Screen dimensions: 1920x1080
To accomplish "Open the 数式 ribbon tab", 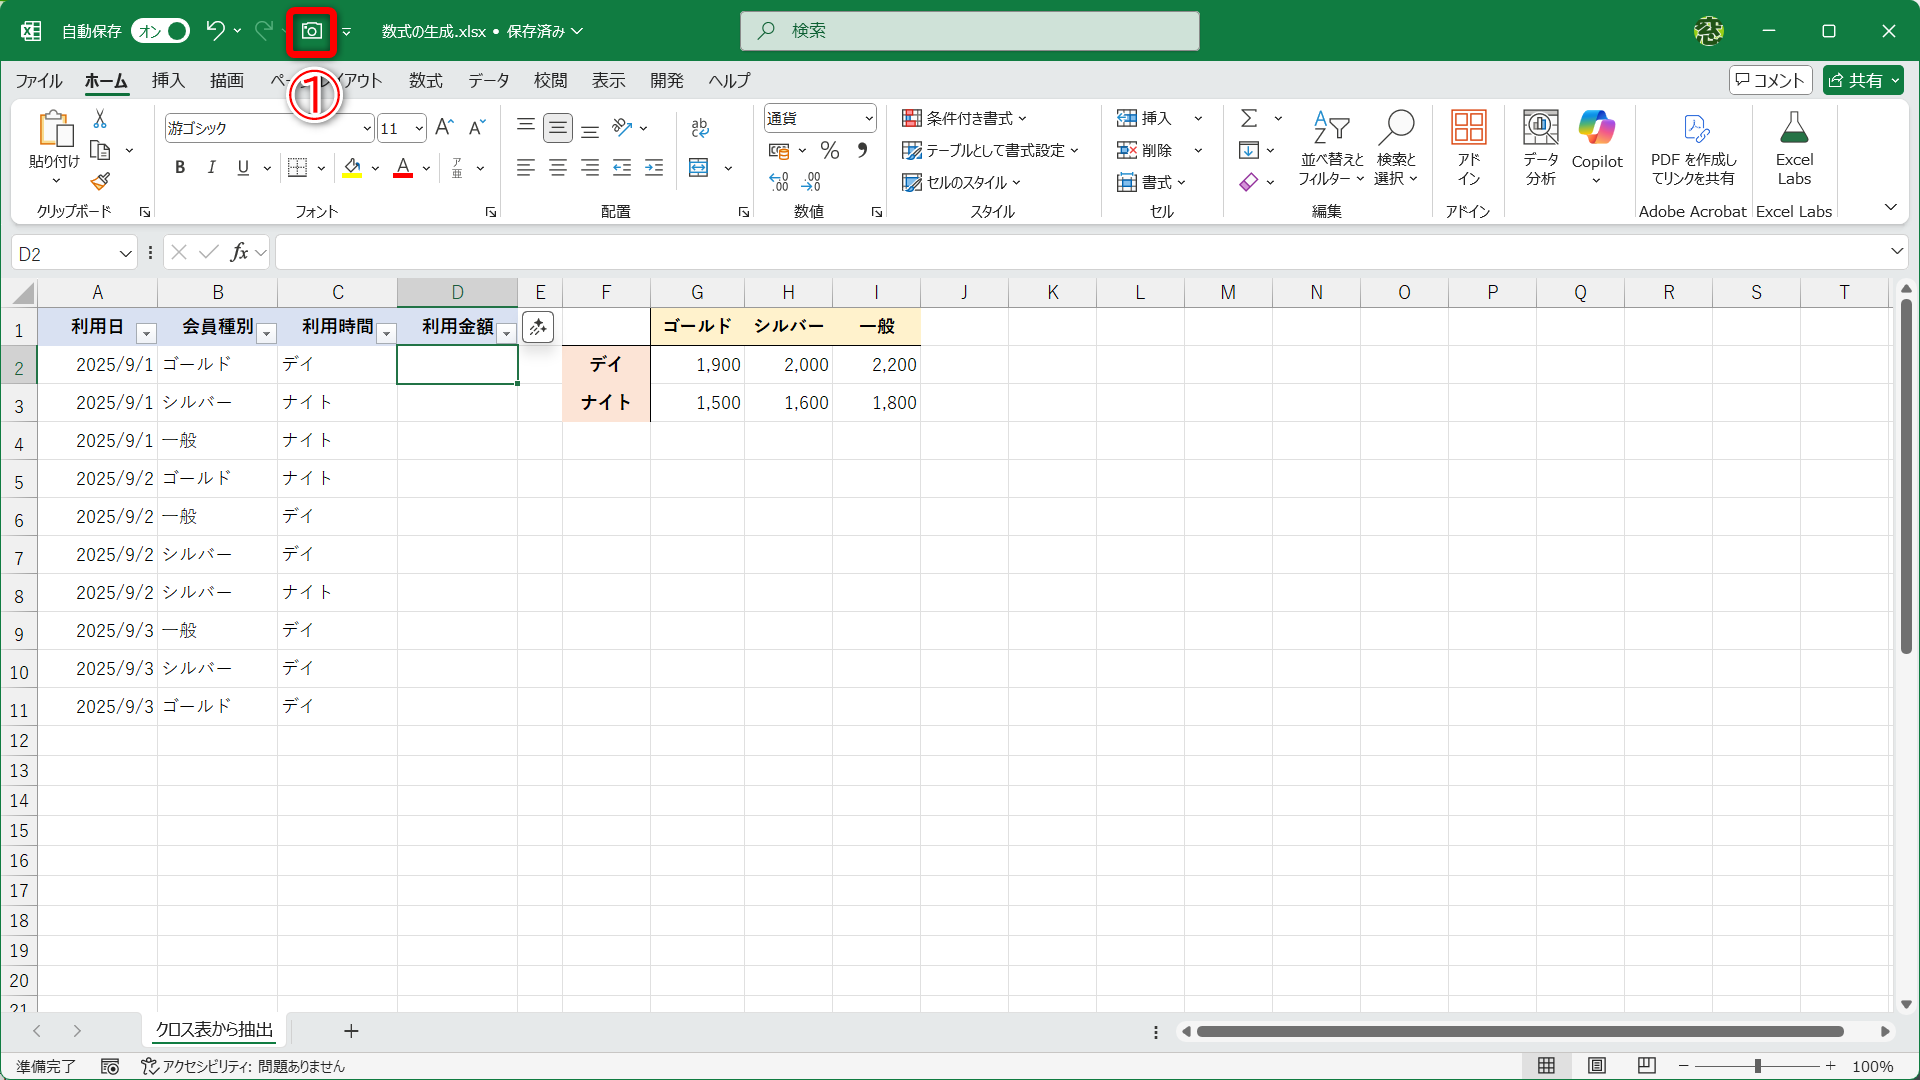I will (x=425, y=80).
